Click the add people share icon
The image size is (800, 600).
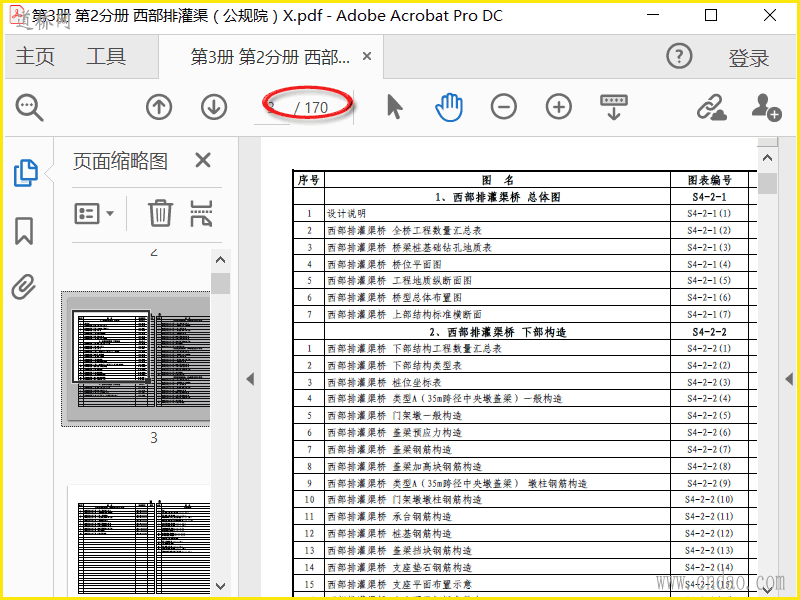[x=766, y=107]
